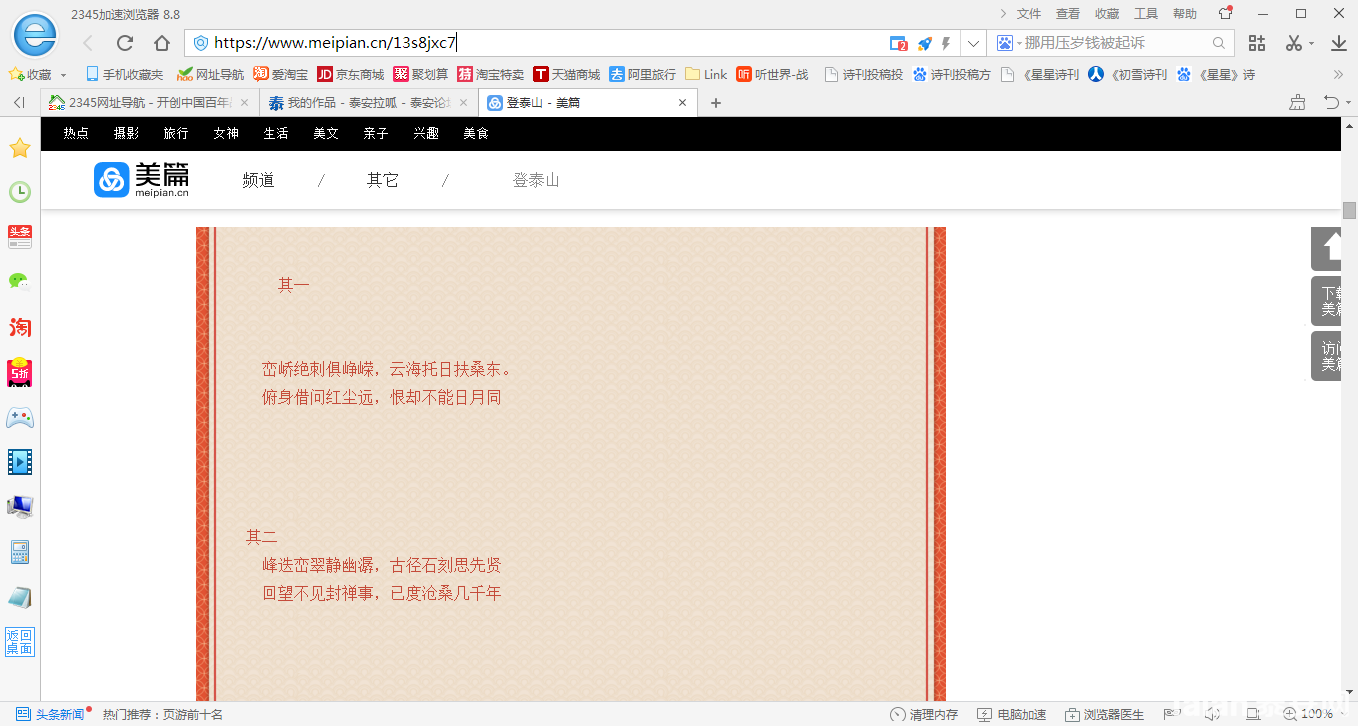Click the vertical page scrollbar thumb
This screenshot has width=1358, height=726.
(x=1349, y=210)
